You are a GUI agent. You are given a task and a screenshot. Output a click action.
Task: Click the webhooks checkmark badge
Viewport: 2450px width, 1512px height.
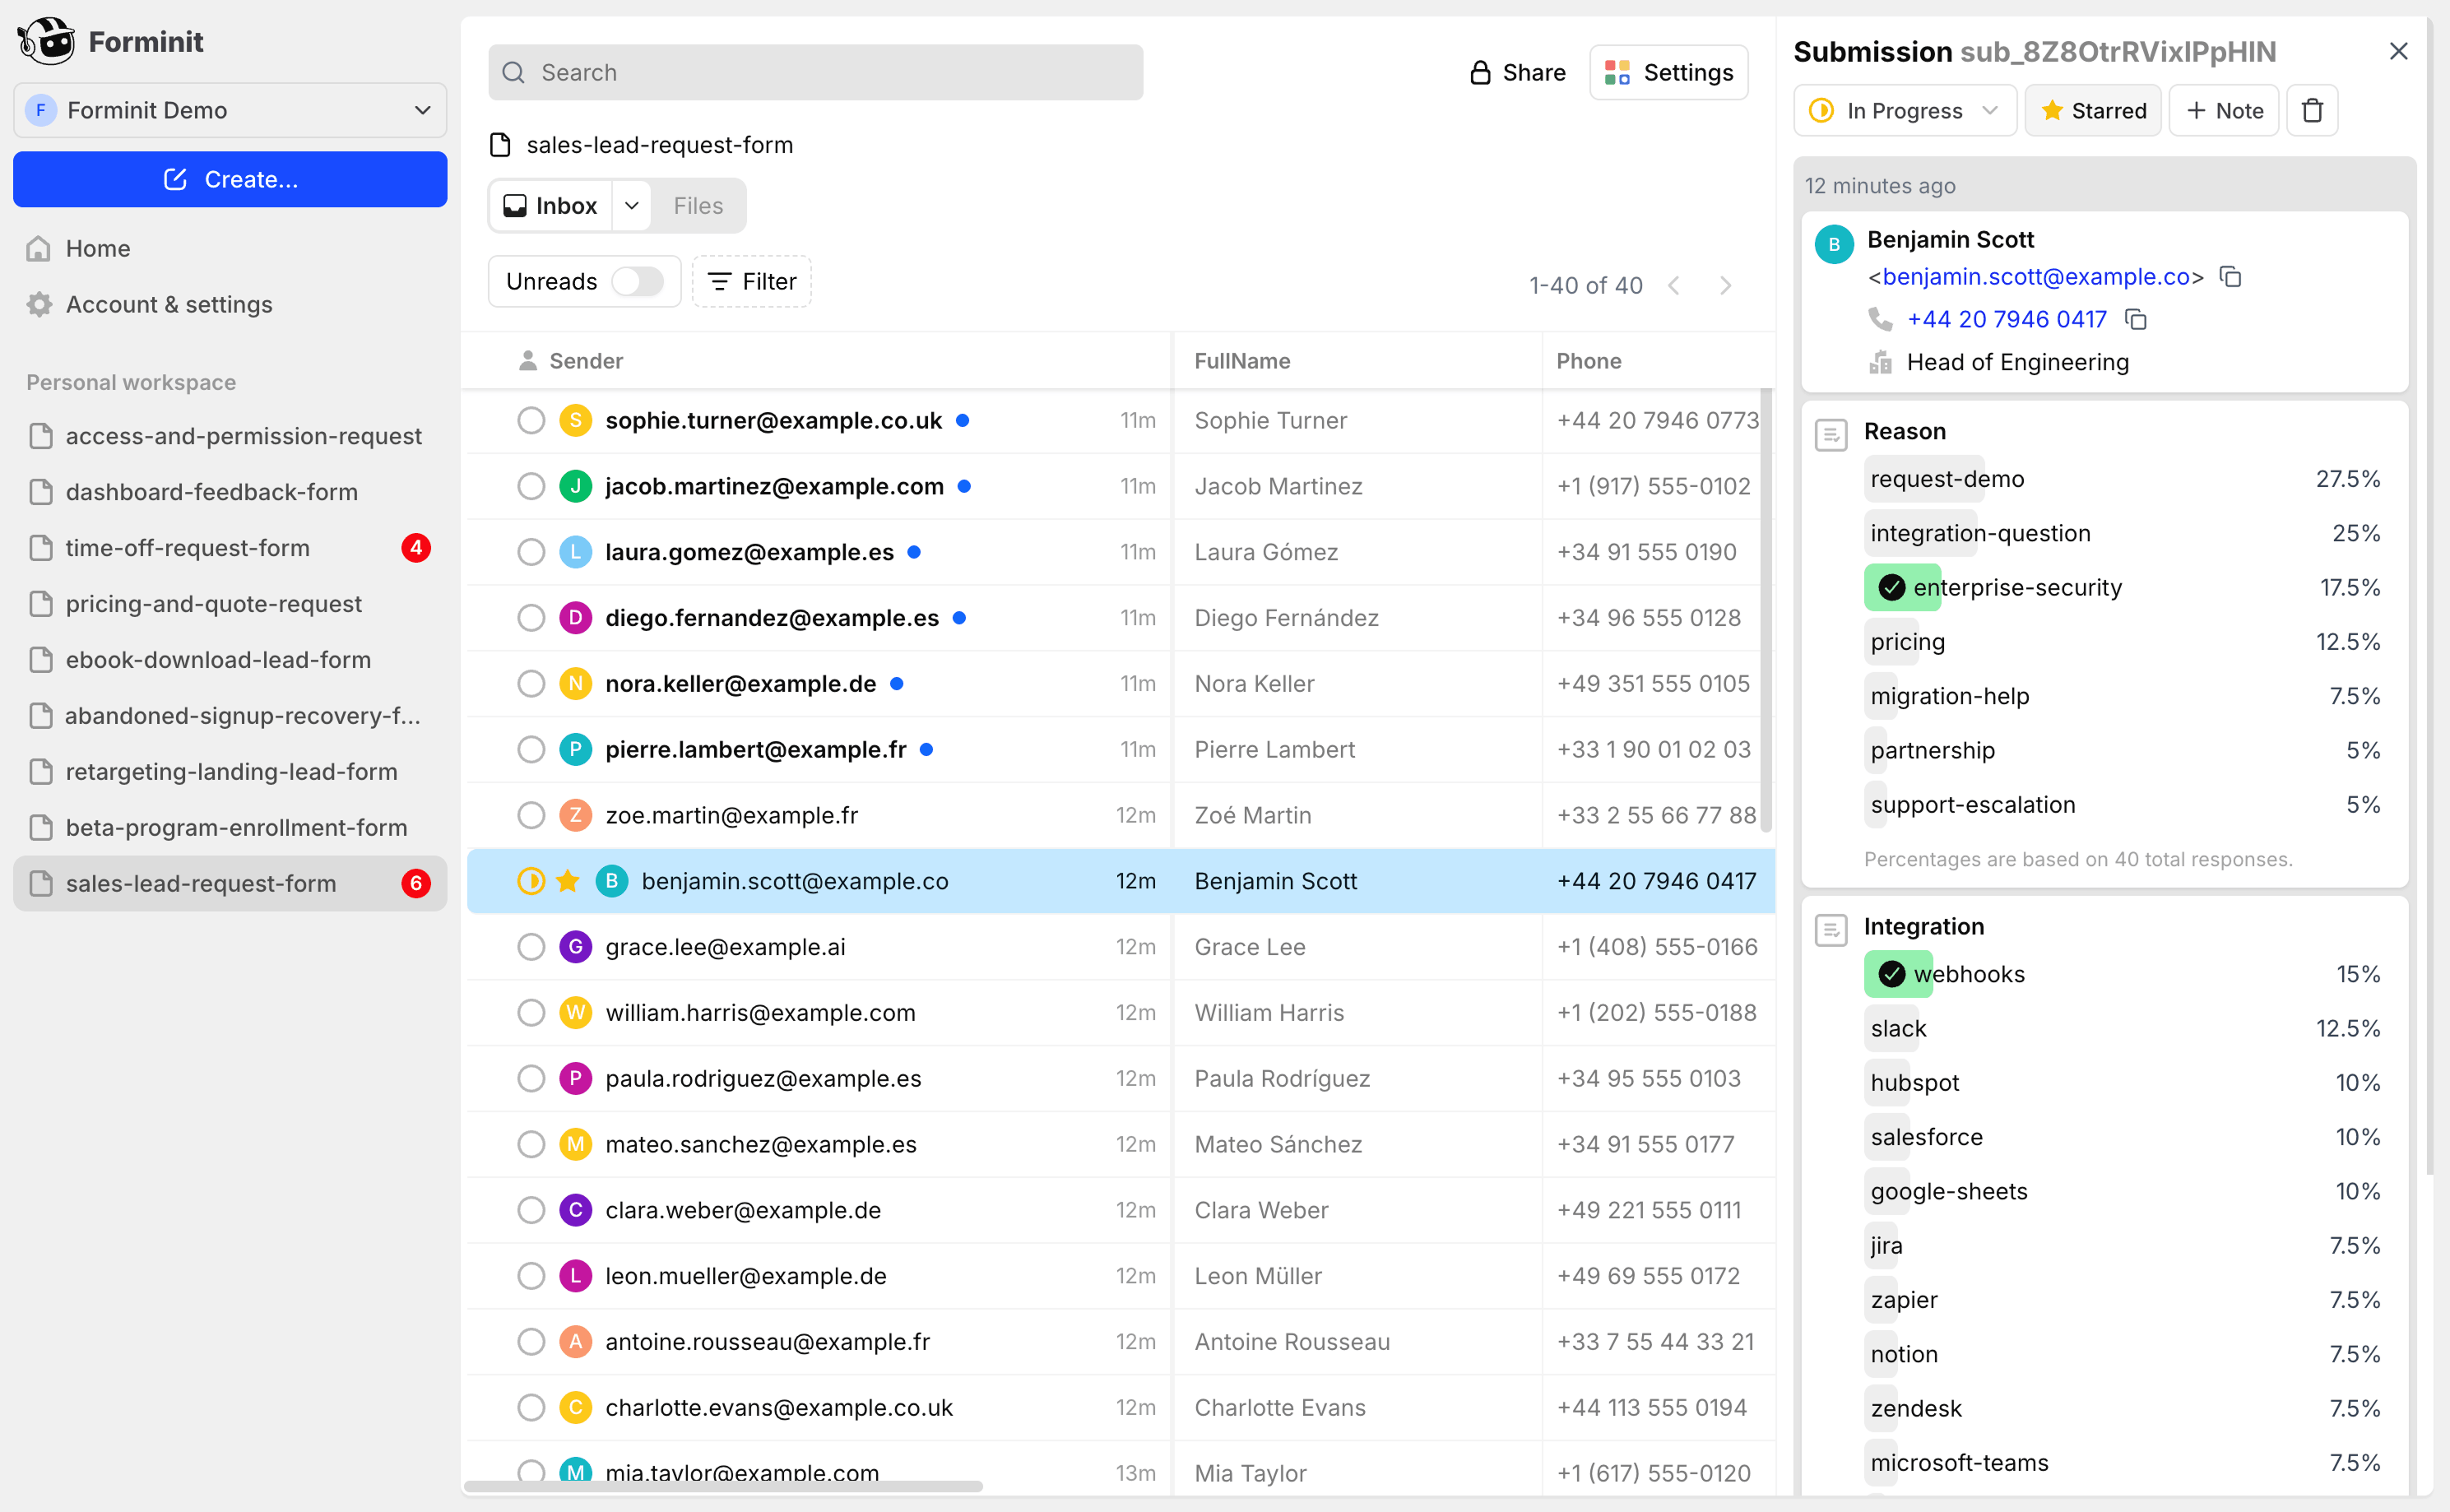(x=1892, y=973)
